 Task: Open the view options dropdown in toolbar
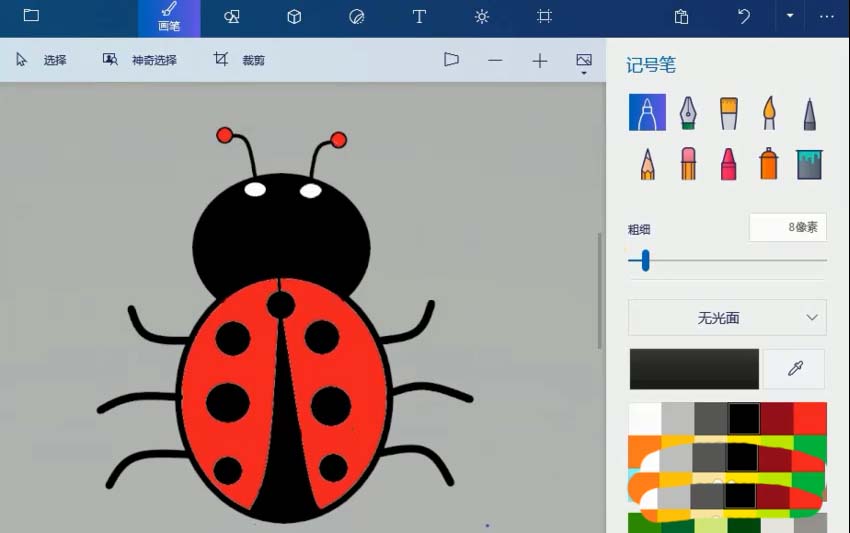(x=584, y=63)
